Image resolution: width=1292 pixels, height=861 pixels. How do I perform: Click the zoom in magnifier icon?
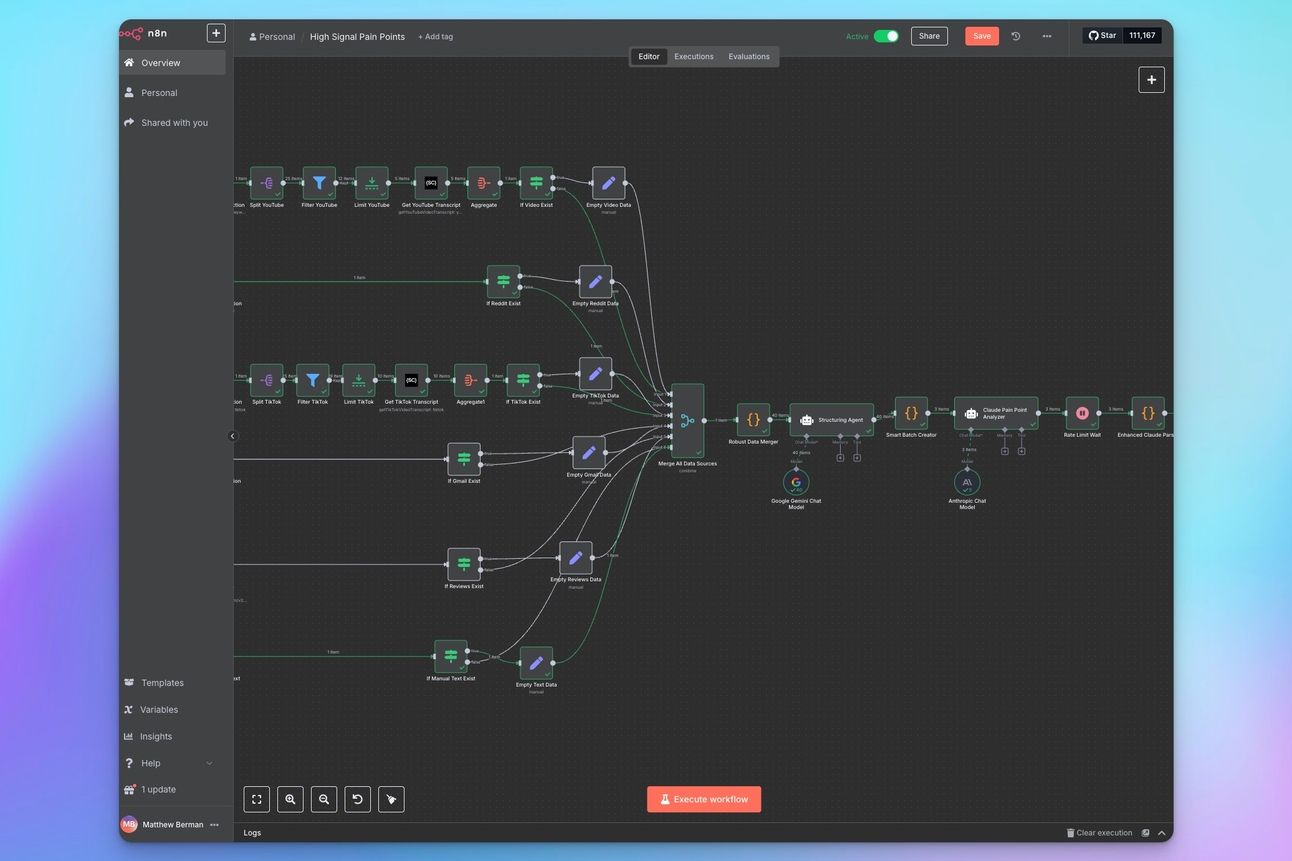[290, 799]
